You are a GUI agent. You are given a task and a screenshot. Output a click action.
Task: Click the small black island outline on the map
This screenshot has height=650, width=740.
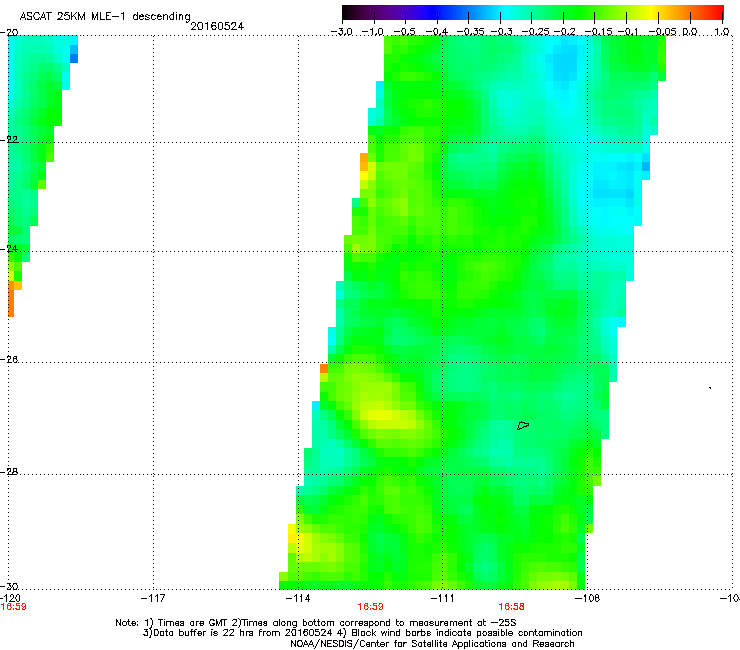pyautogui.click(x=523, y=425)
